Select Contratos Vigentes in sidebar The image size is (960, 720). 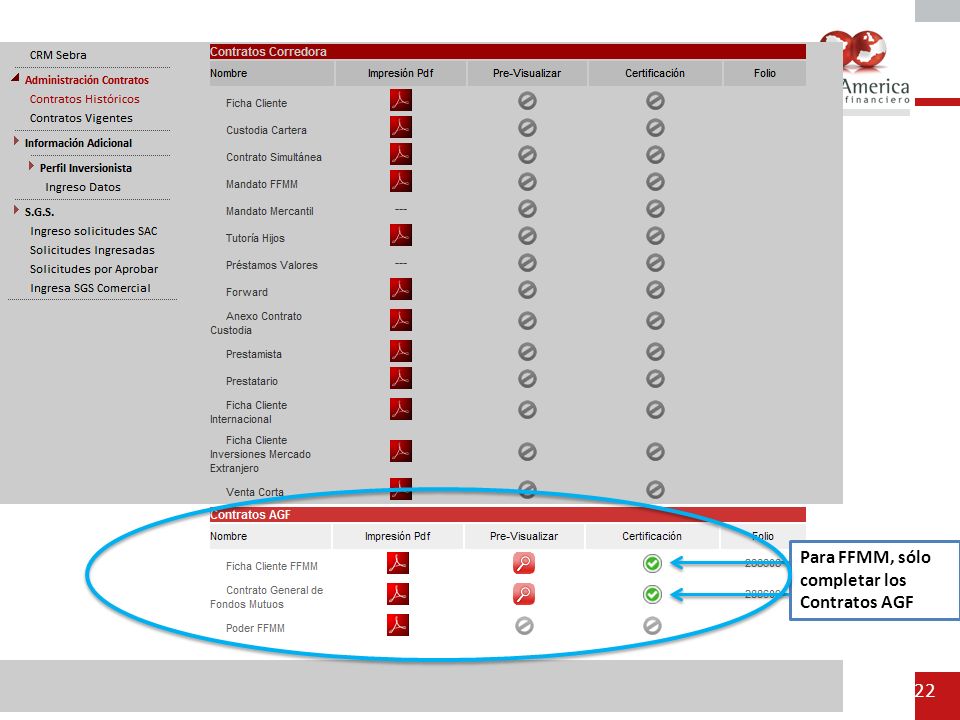point(81,118)
